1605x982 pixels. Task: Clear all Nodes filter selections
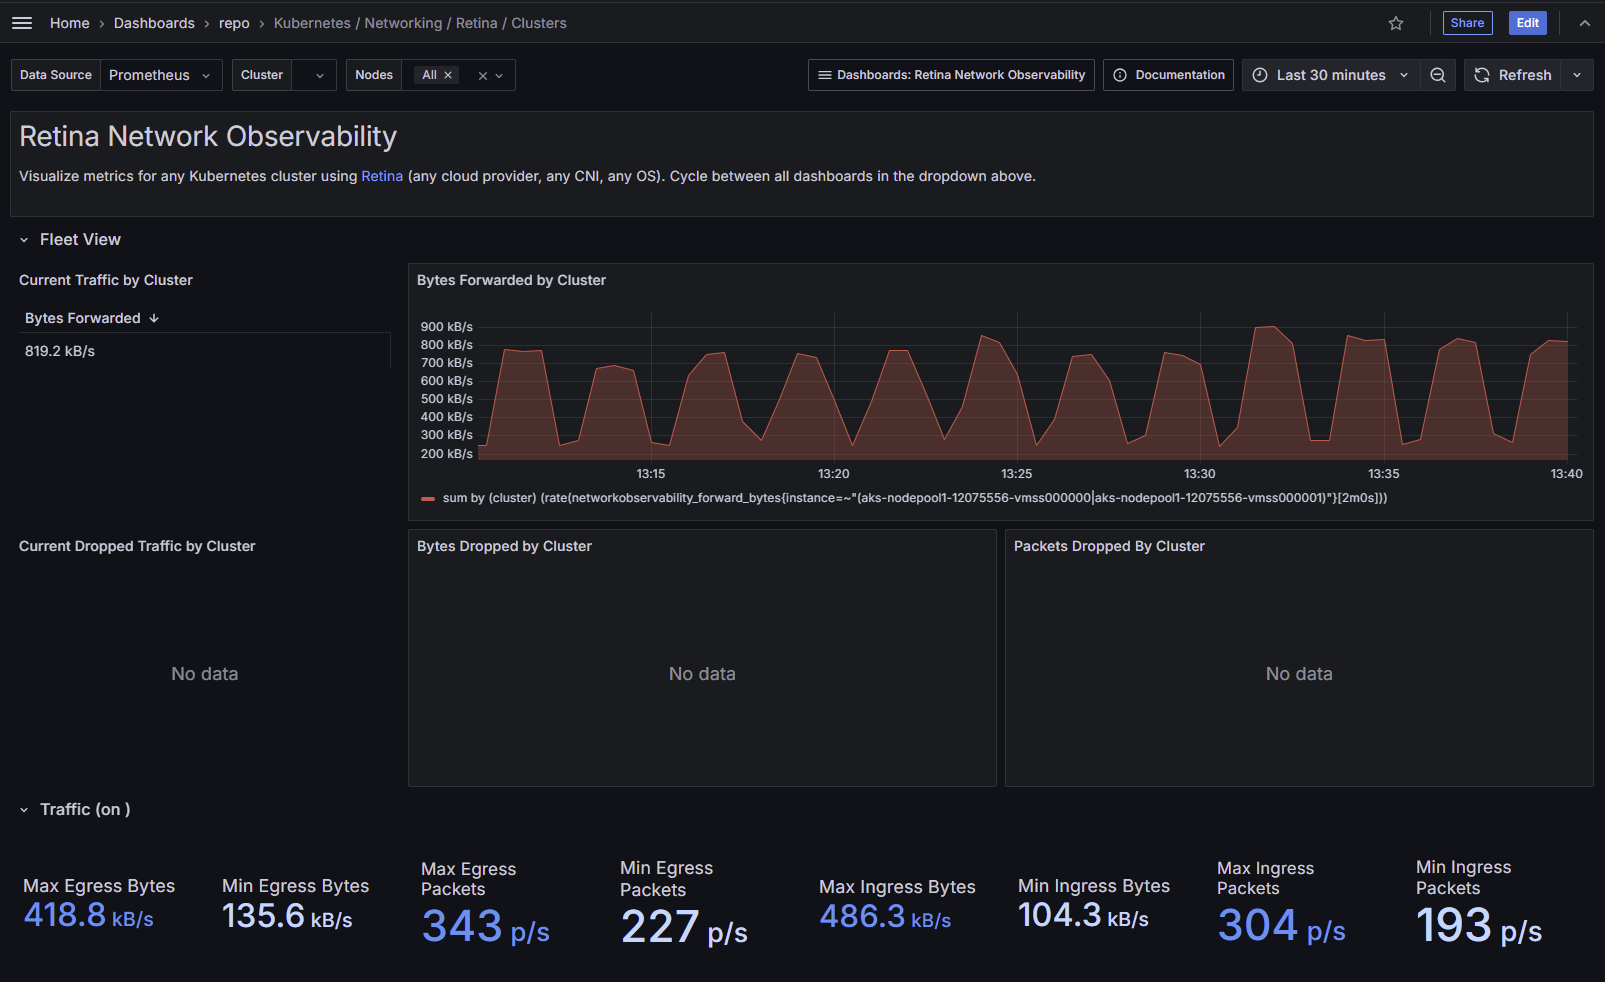pos(482,76)
